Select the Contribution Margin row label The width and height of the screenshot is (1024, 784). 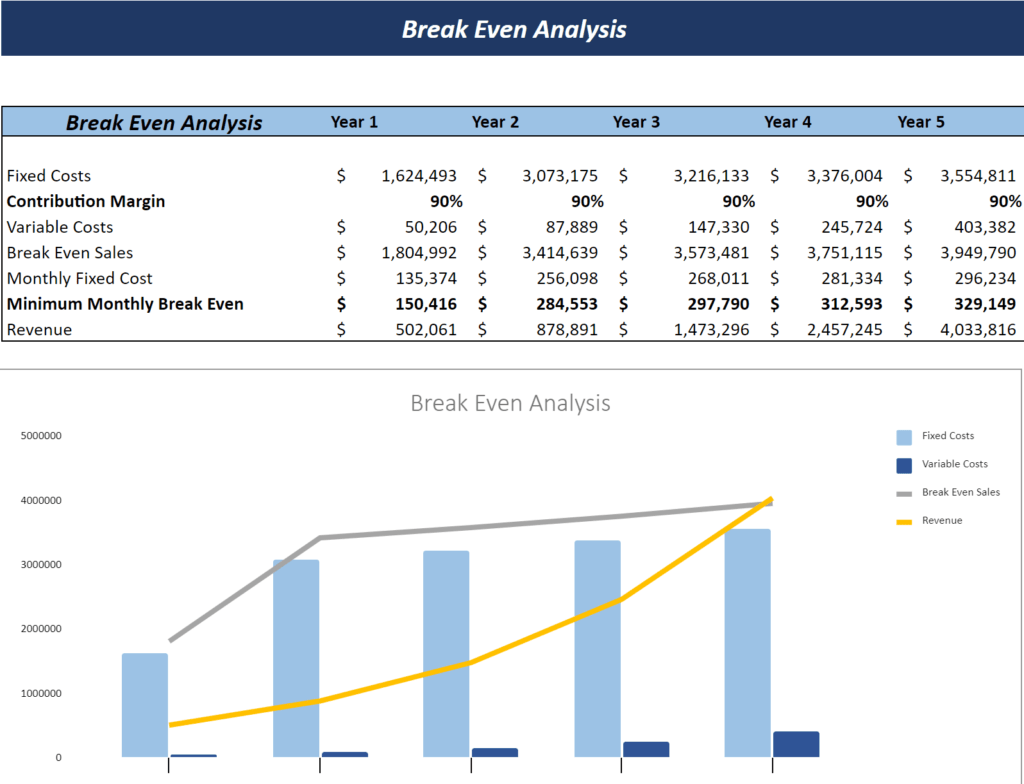point(85,201)
